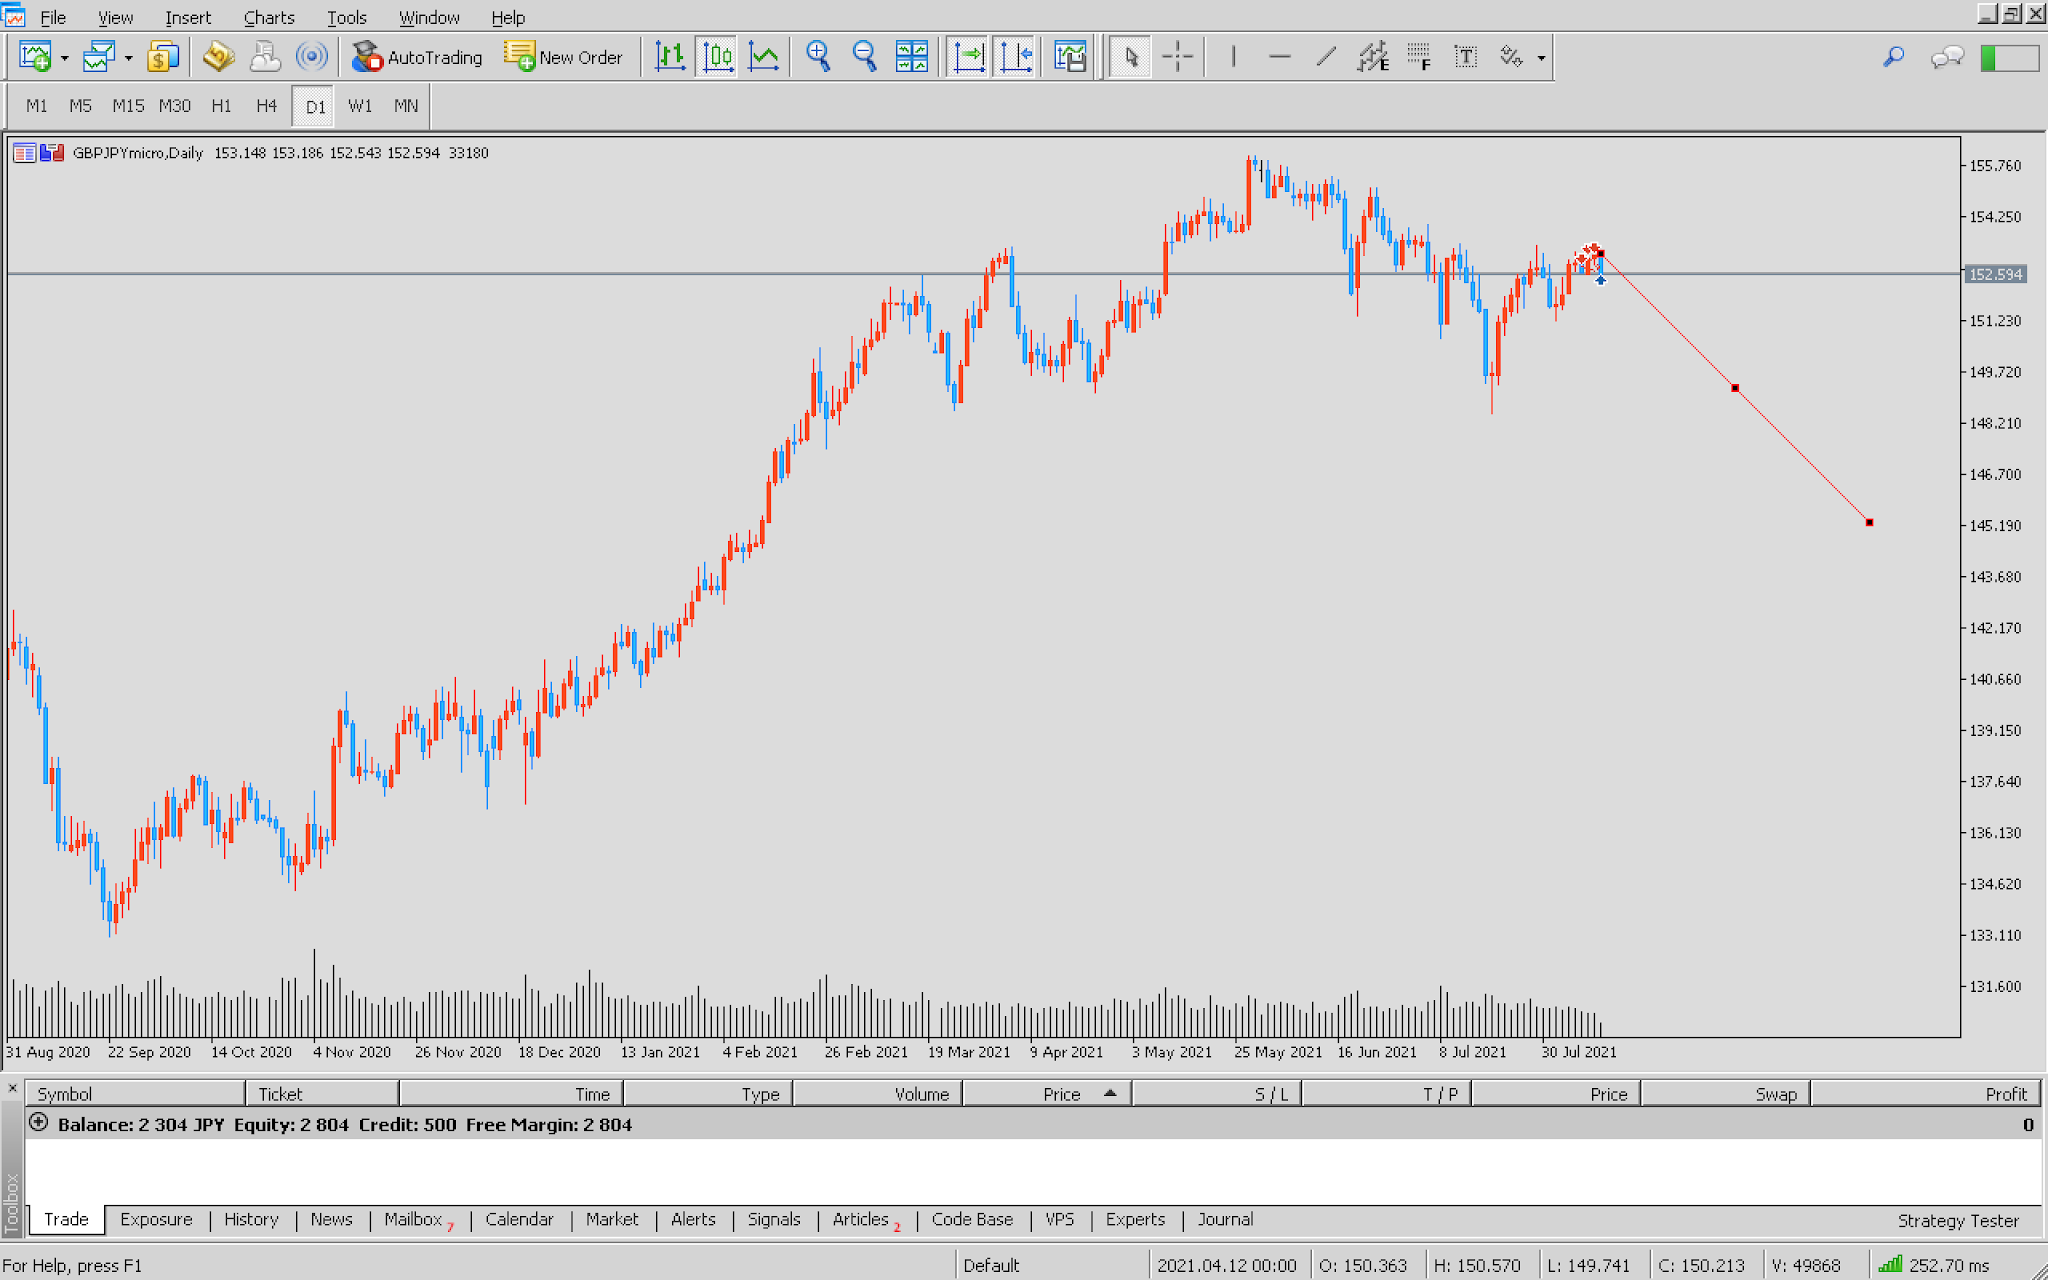Pick the Fibonacci retracement tool
The image size is (2048, 1280).
(x=1418, y=57)
